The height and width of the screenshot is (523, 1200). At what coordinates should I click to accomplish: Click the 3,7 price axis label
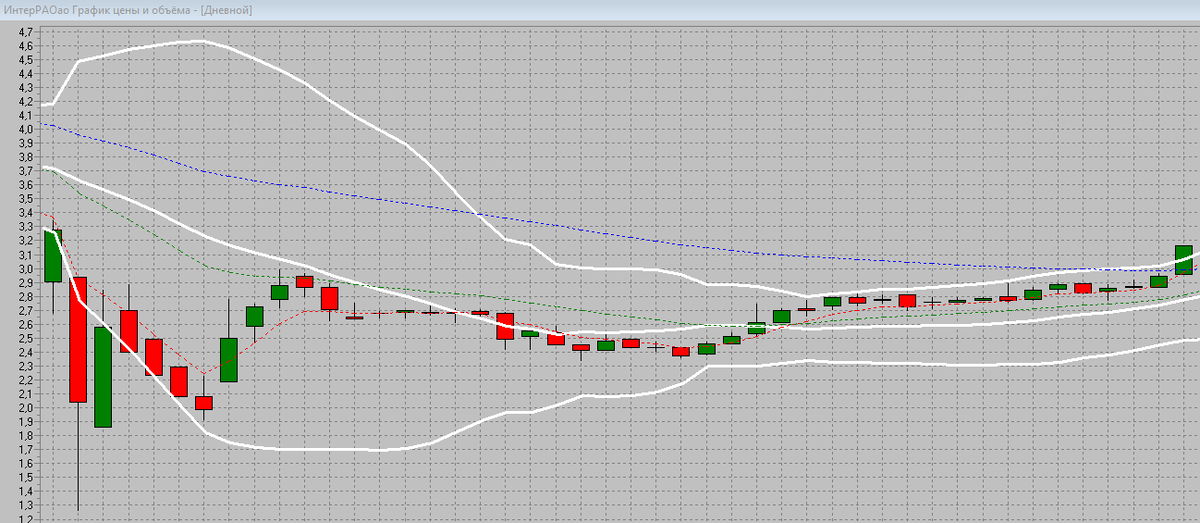pos(26,171)
